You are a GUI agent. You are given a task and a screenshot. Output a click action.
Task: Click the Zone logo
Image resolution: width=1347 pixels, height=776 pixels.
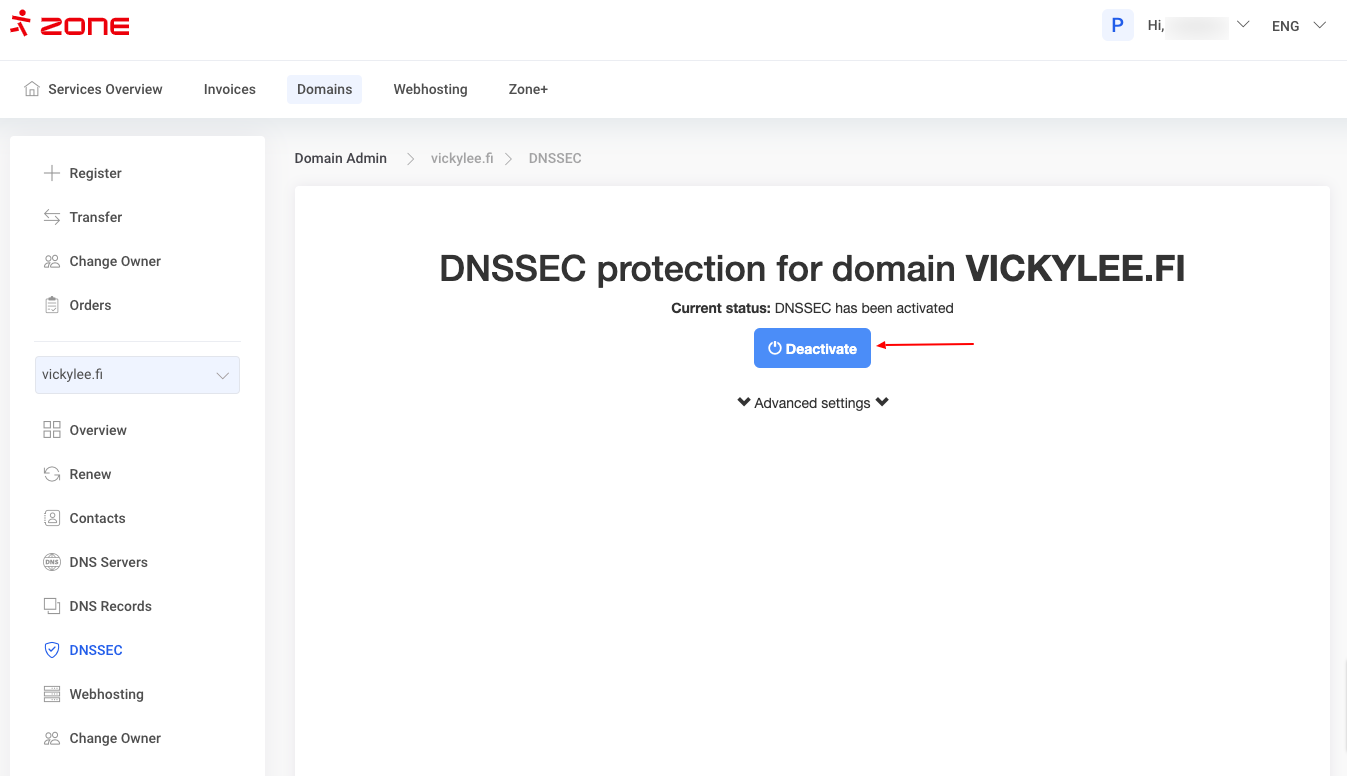click(70, 25)
